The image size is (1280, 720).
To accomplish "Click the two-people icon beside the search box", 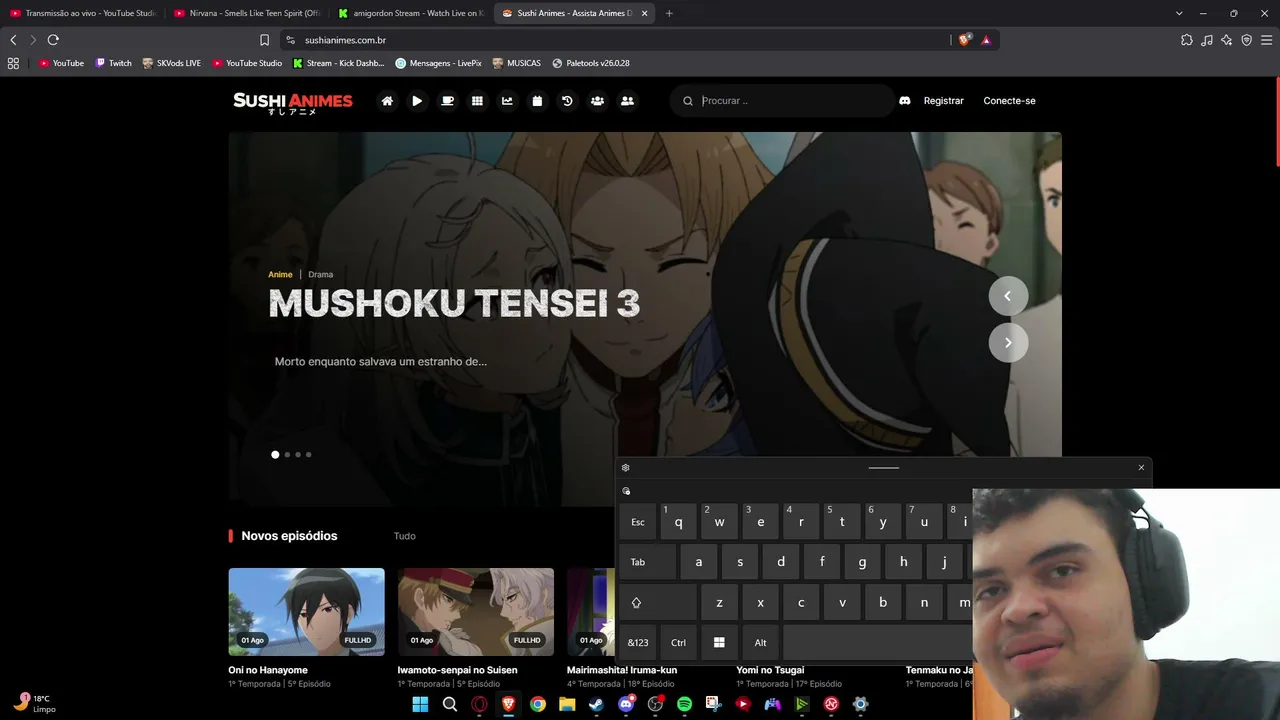I will [627, 101].
